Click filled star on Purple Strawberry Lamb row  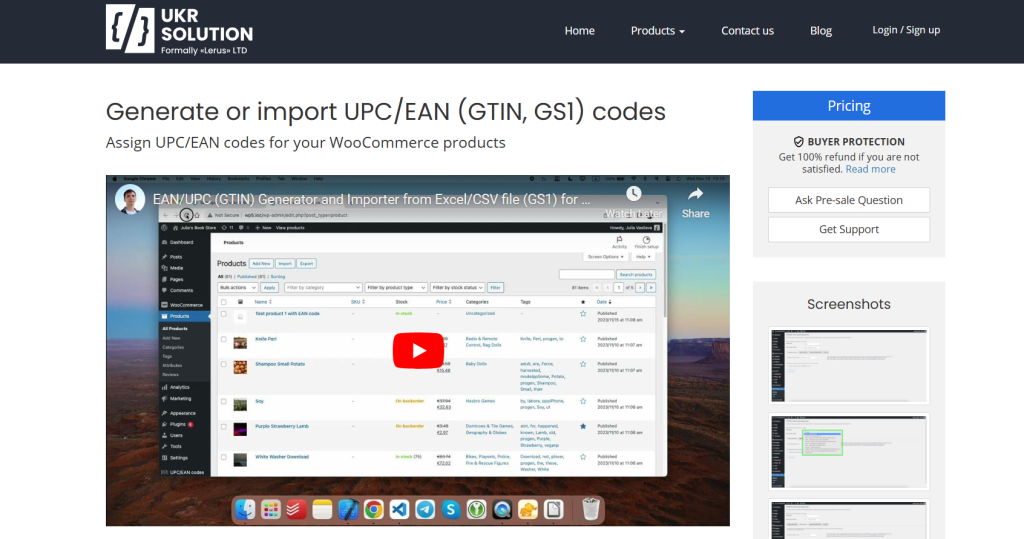[x=583, y=426]
